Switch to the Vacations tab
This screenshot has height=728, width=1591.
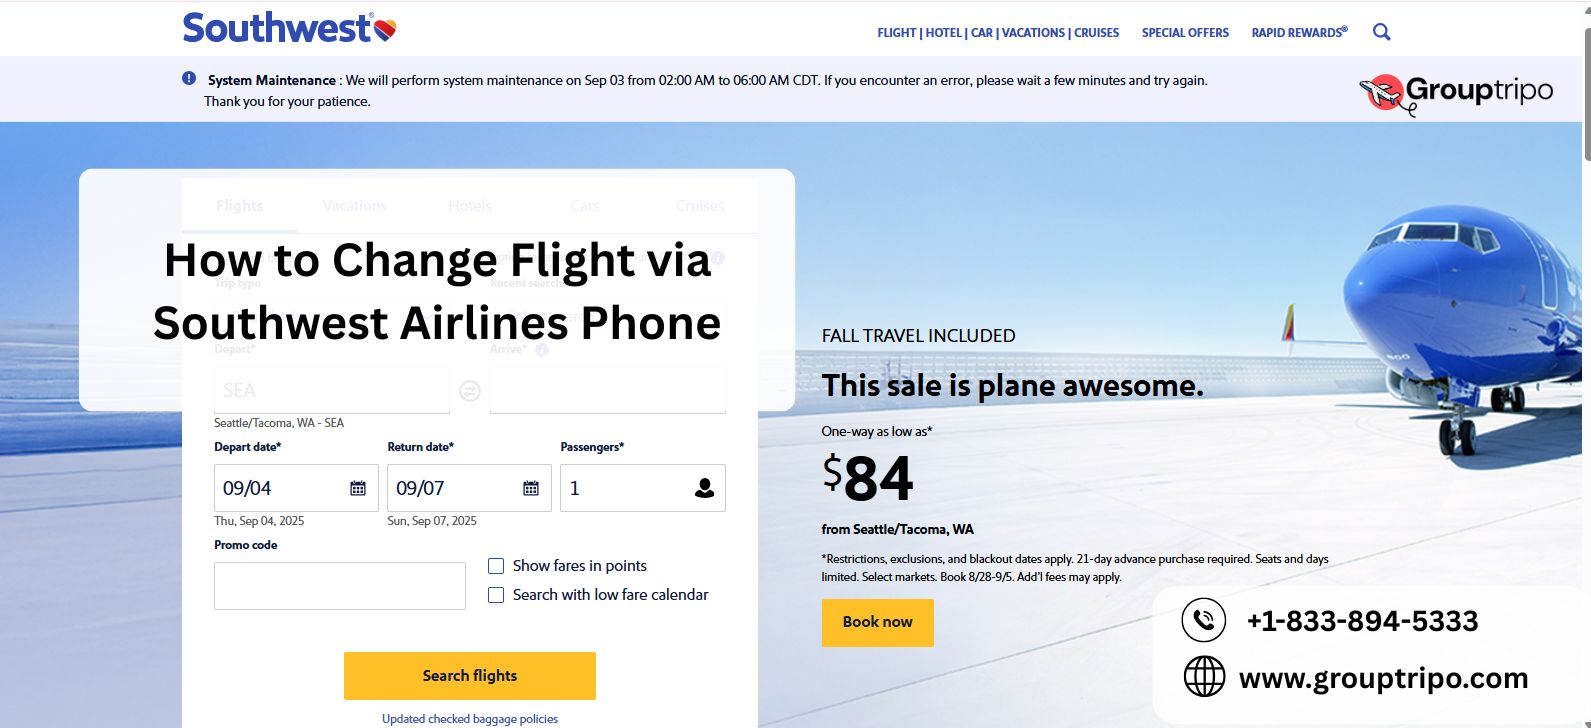pyautogui.click(x=354, y=205)
